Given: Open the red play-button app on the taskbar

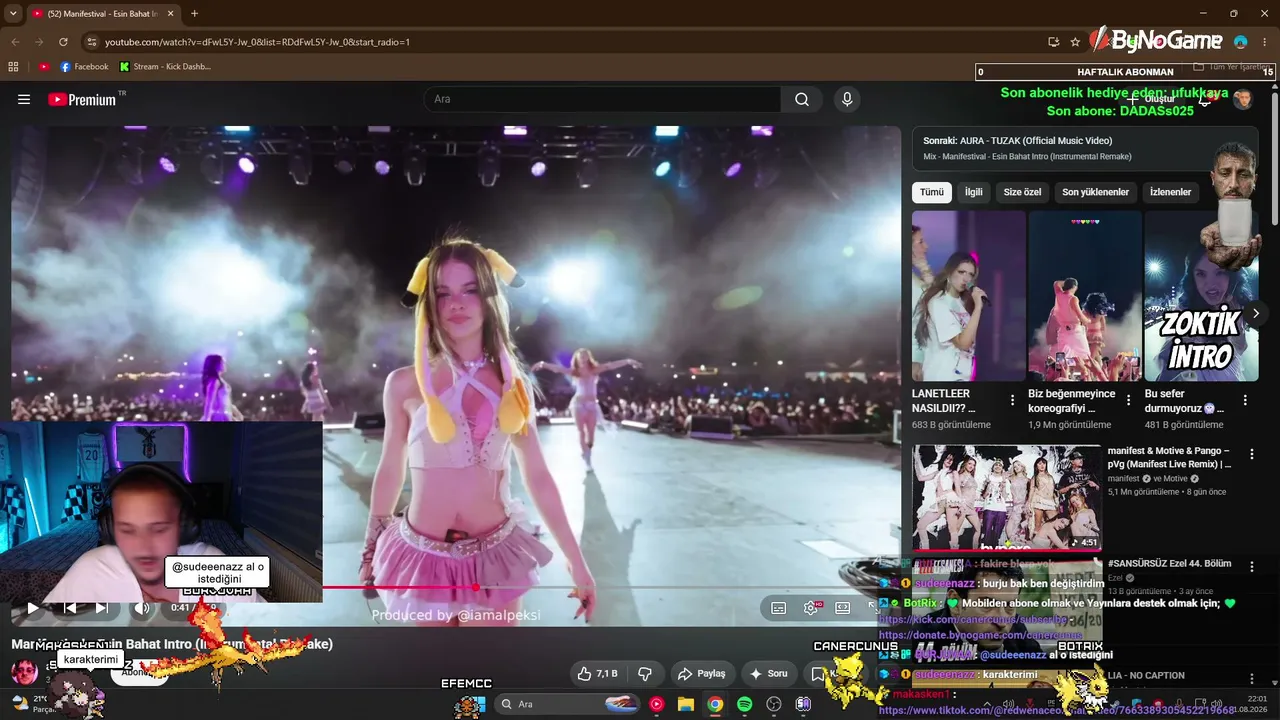Looking at the screenshot, I should point(656,704).
